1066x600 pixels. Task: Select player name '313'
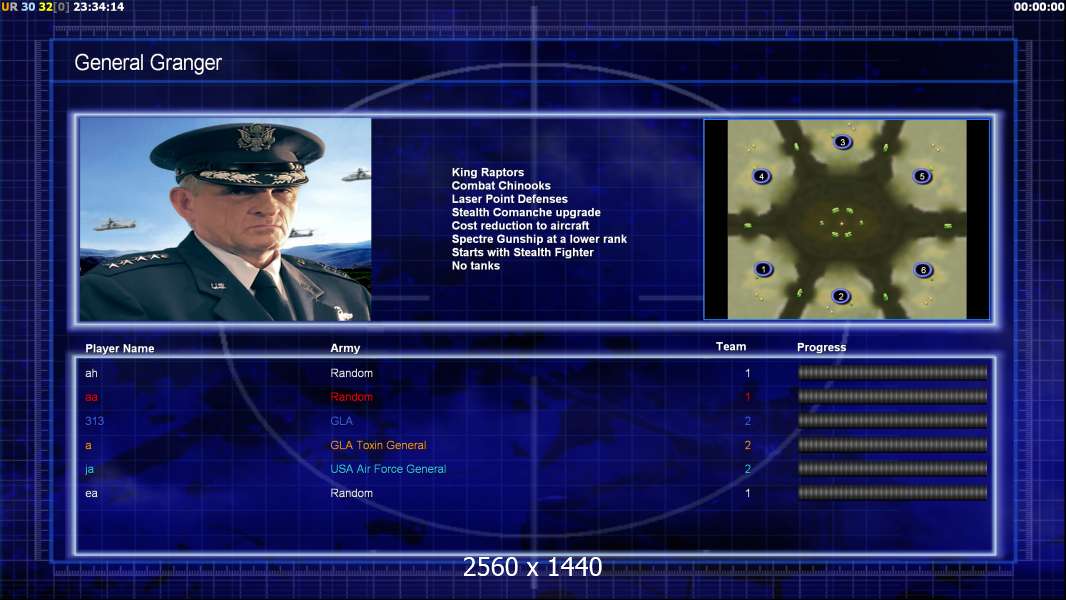(x=94, y=421)
